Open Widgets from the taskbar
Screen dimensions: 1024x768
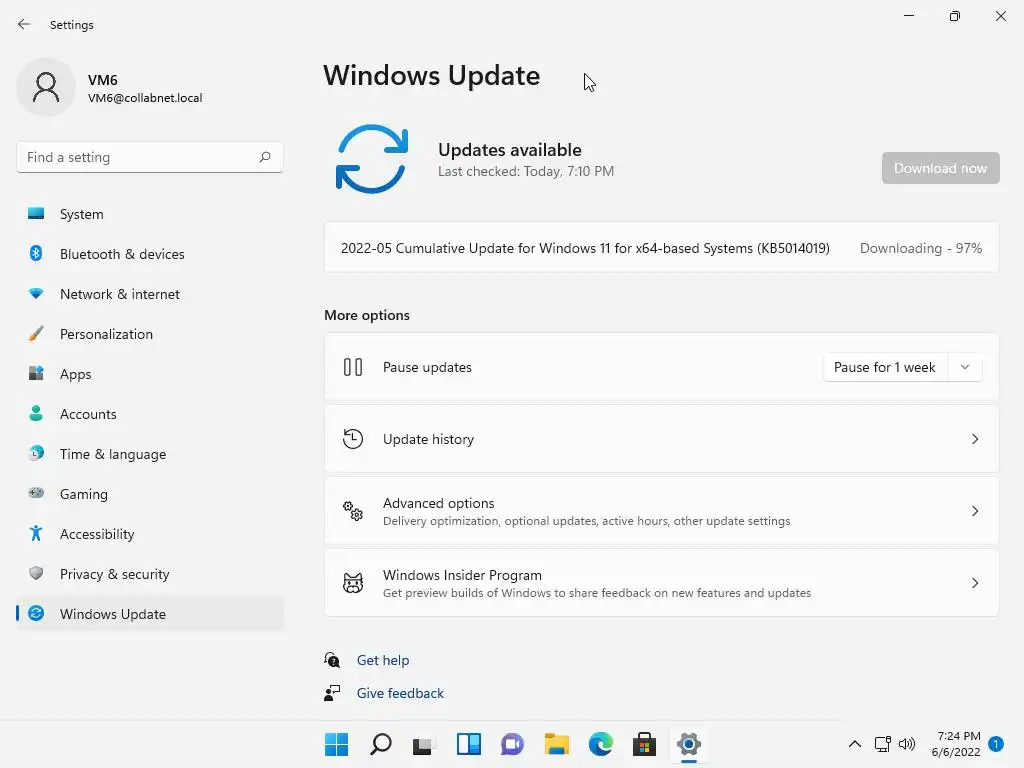tap(468, 744)
